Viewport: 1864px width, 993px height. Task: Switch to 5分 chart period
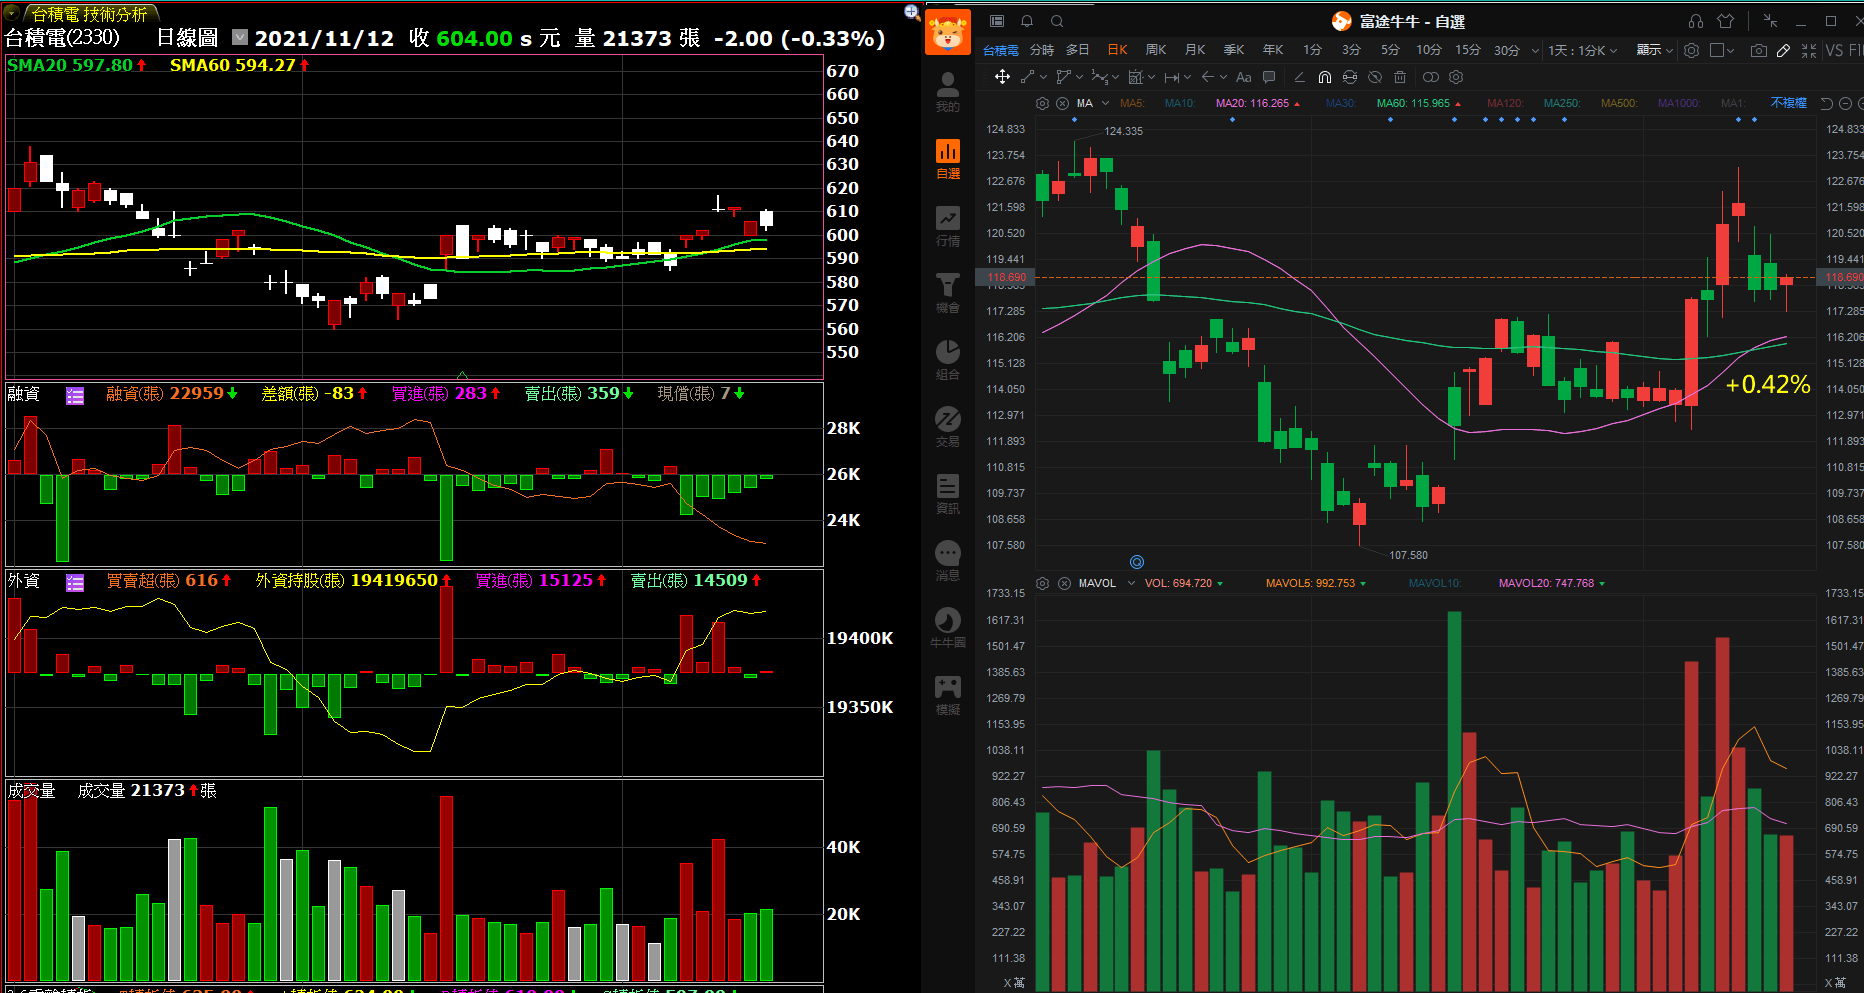coord(1390,50)
